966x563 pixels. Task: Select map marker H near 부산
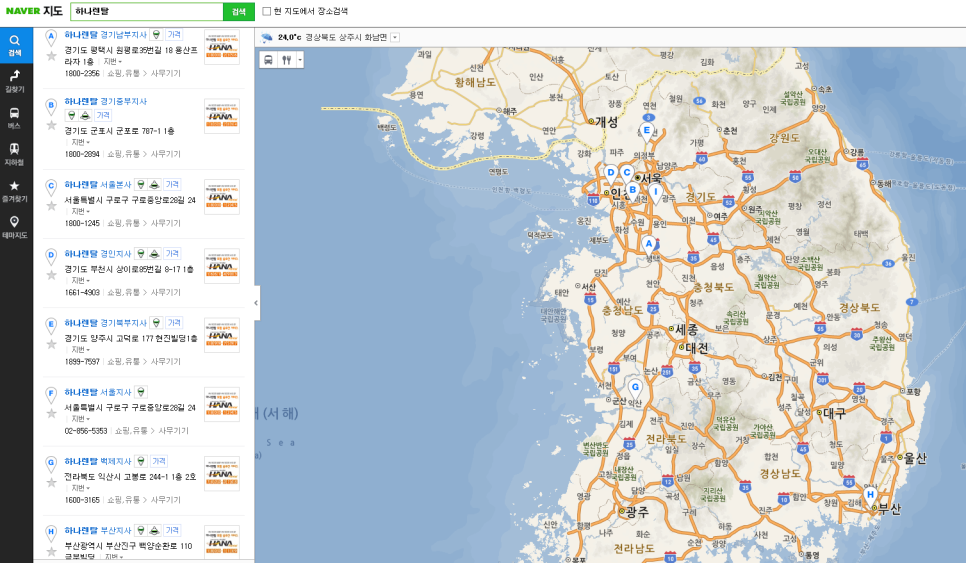click(870, 496)
